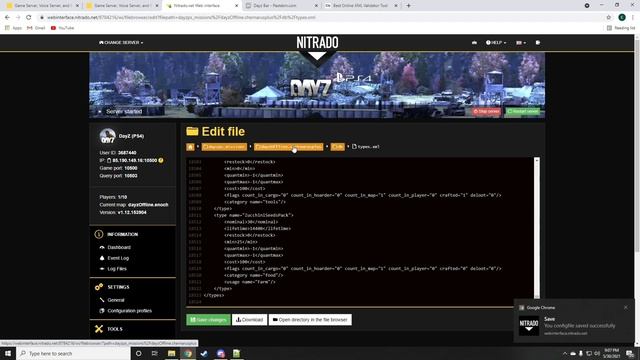
Task: Open the Event Log sidebar link
Action: click(x=118, y=258)
